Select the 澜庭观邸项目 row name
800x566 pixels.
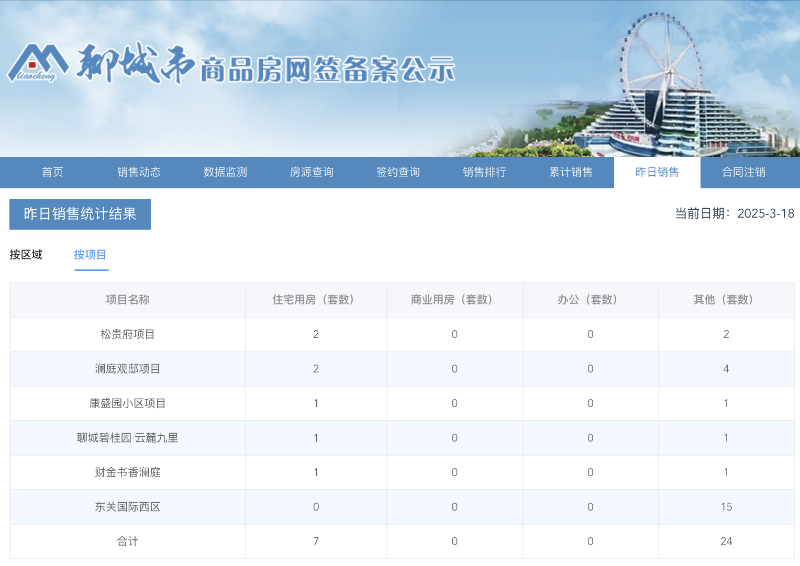(x=128, y=369)
